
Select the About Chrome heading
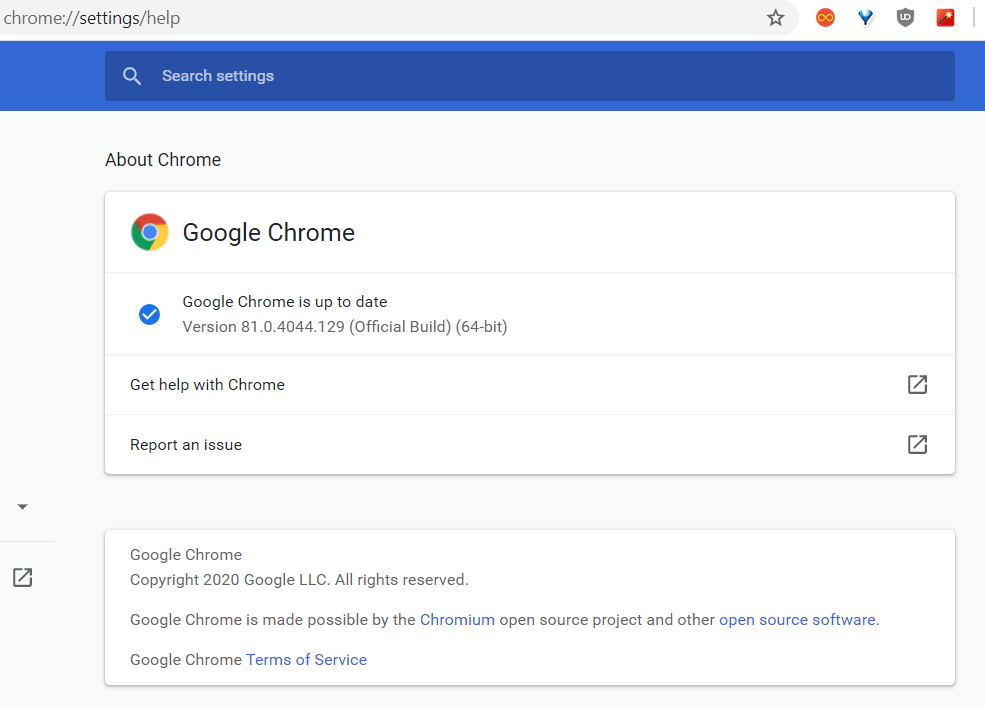click(x=163, y=160)
